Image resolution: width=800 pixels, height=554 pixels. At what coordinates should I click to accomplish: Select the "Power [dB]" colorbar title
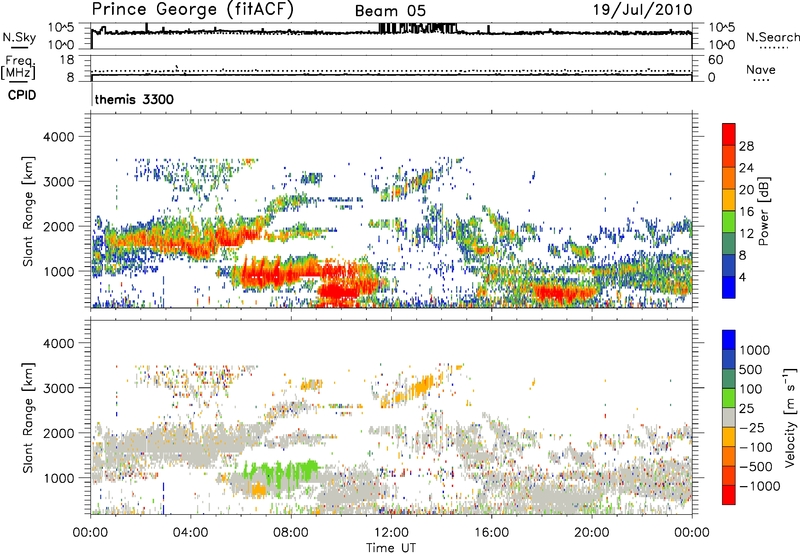pos(763,211)
